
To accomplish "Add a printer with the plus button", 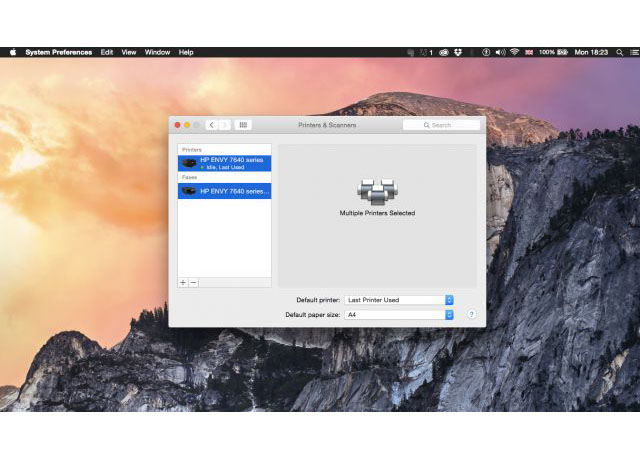I will point(183,282).
